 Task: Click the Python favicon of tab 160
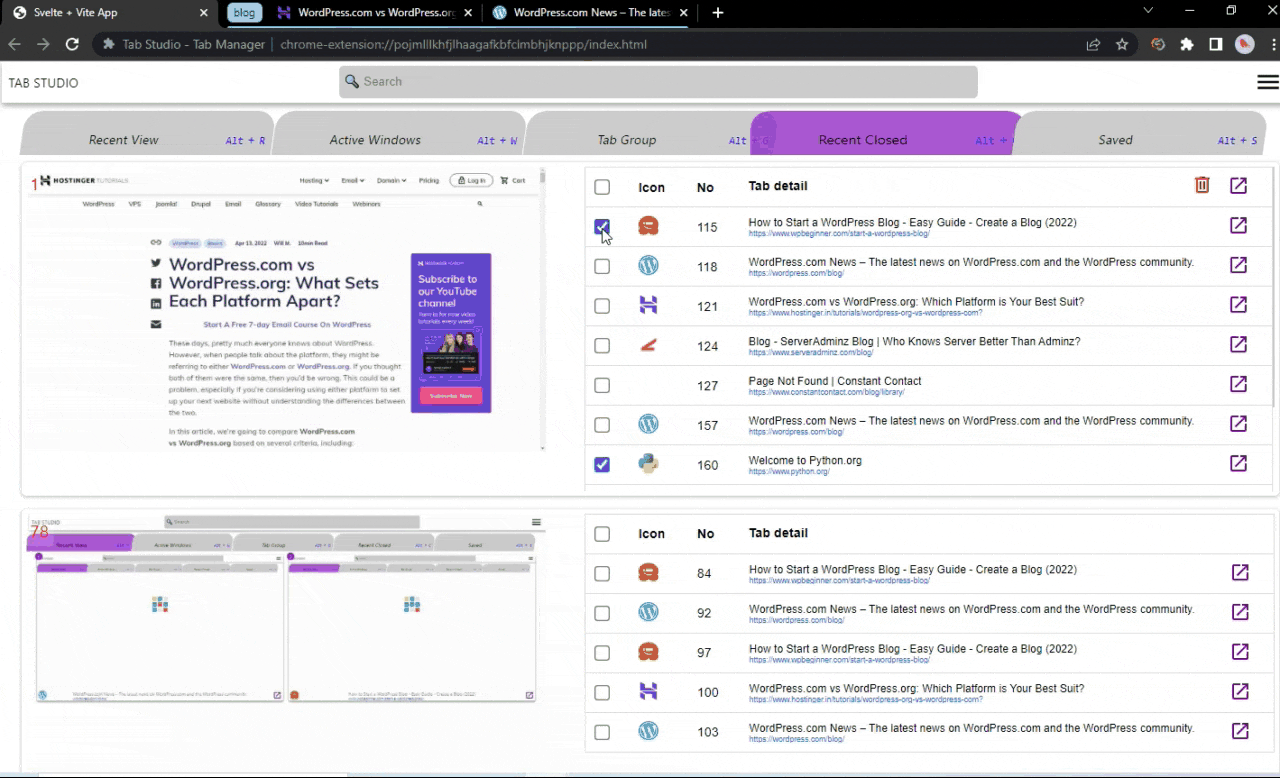(x=648, y=464)
